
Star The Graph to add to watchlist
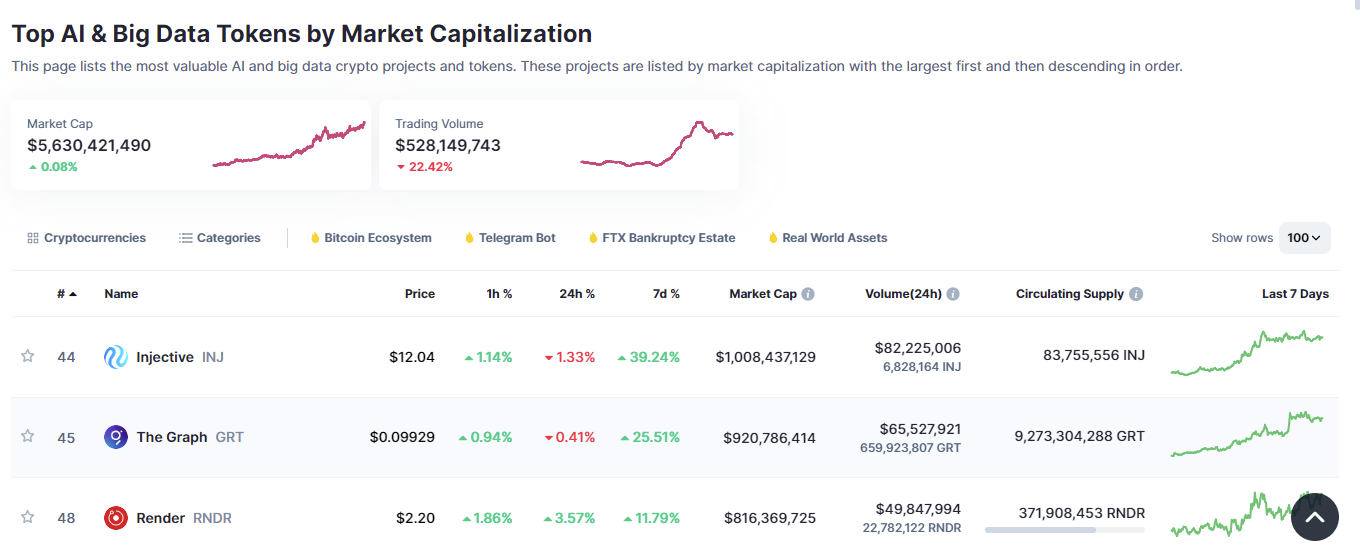click(28, 436)
